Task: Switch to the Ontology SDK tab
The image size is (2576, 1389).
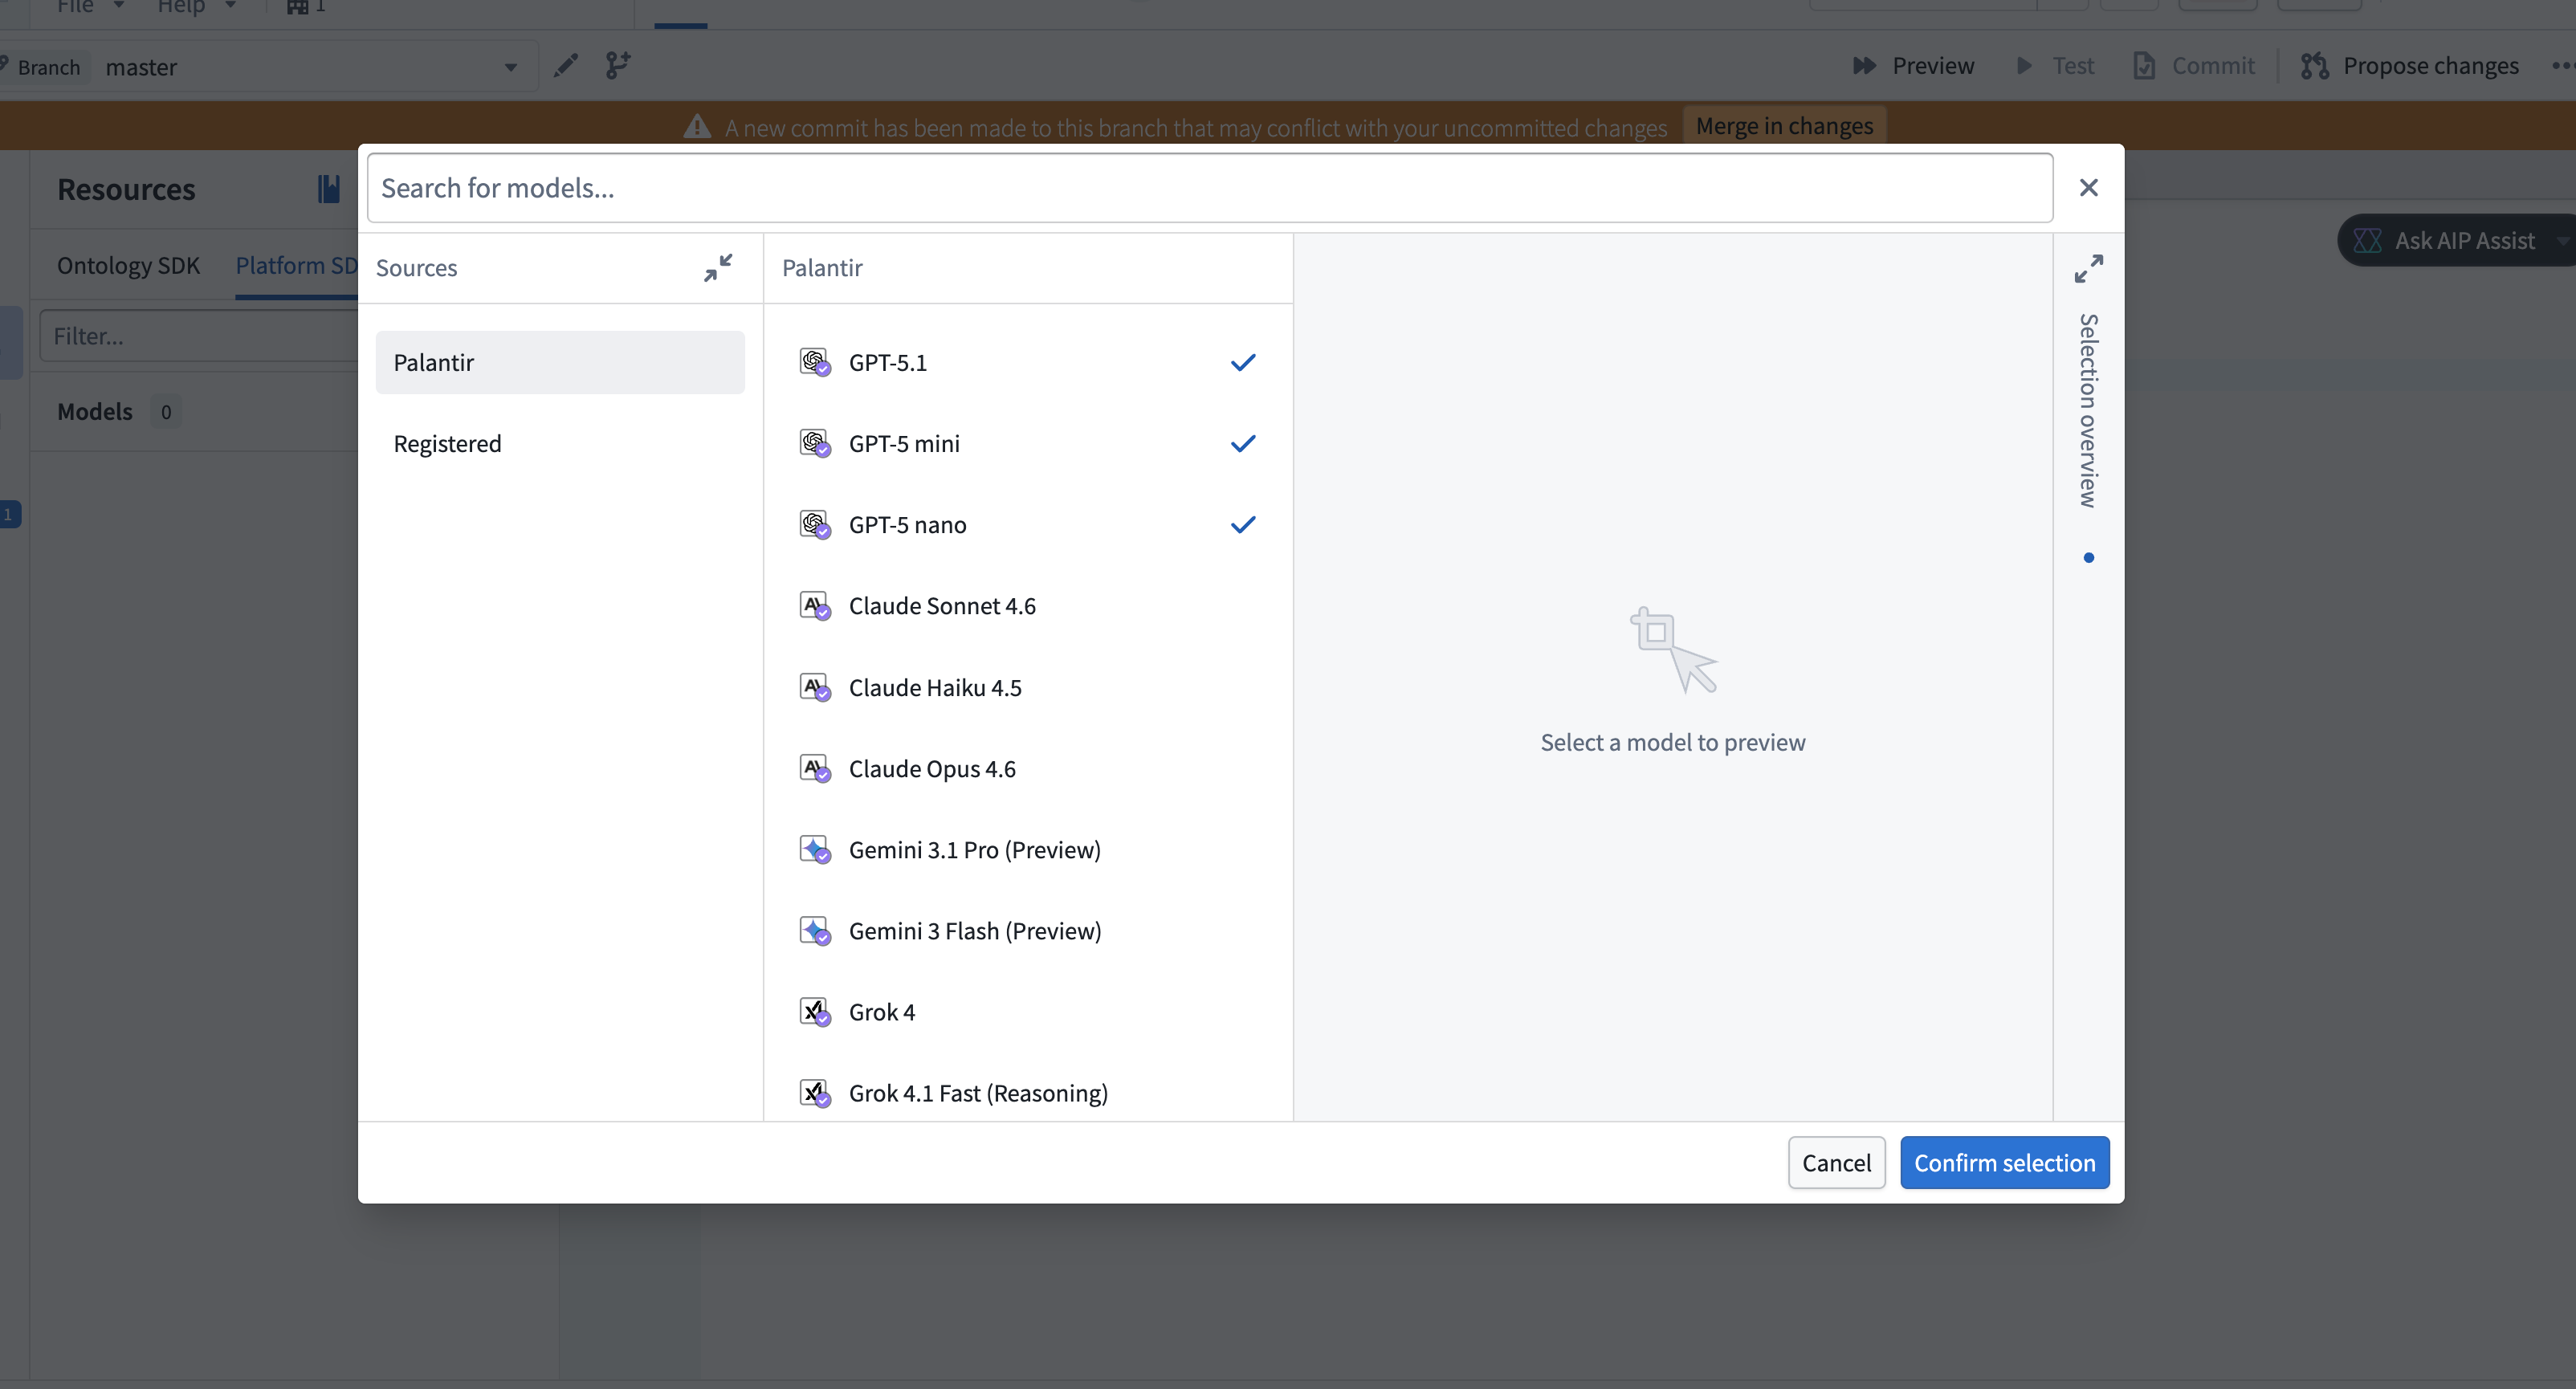Action: click(128, 265)
